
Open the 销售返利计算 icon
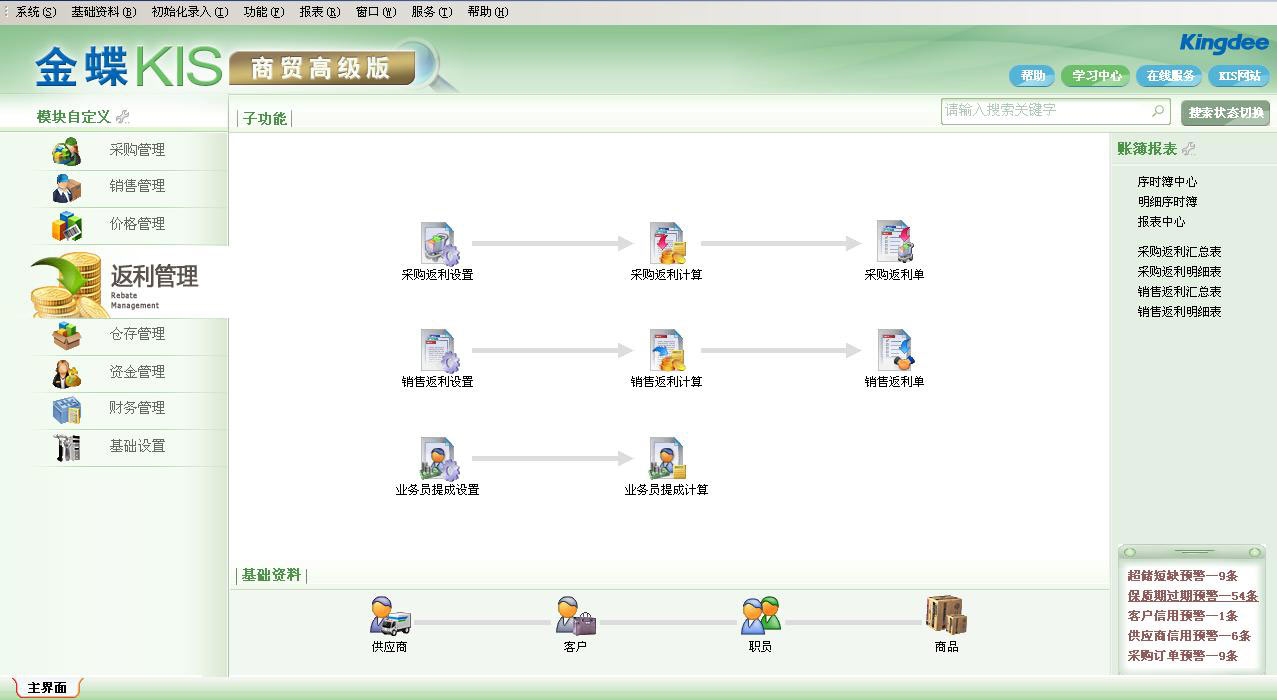(x=666, y=351)
